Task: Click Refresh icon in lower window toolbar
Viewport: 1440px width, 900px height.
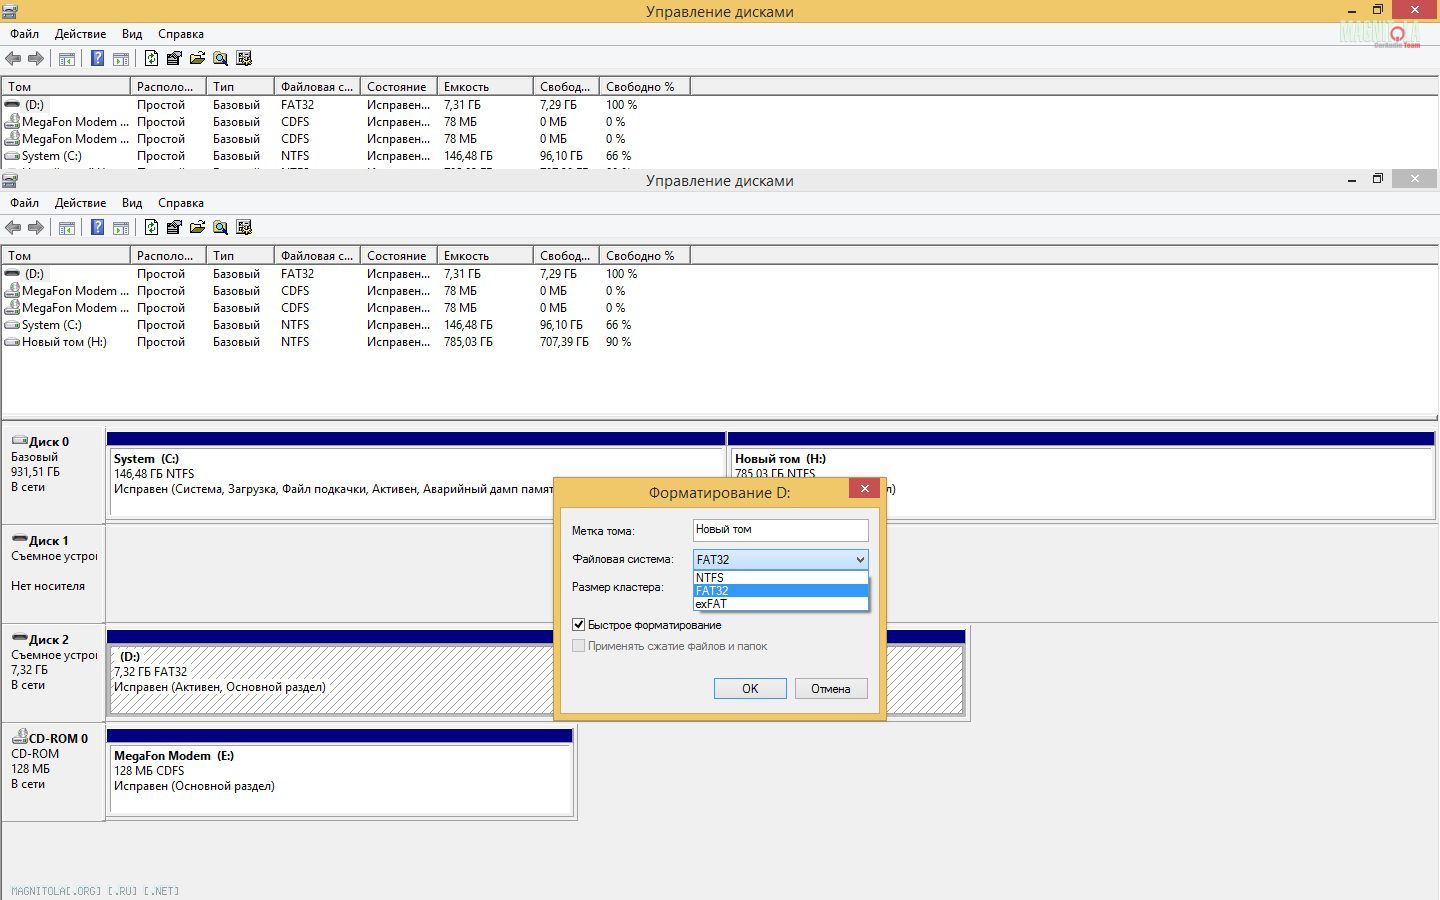Action: point(151,228)
